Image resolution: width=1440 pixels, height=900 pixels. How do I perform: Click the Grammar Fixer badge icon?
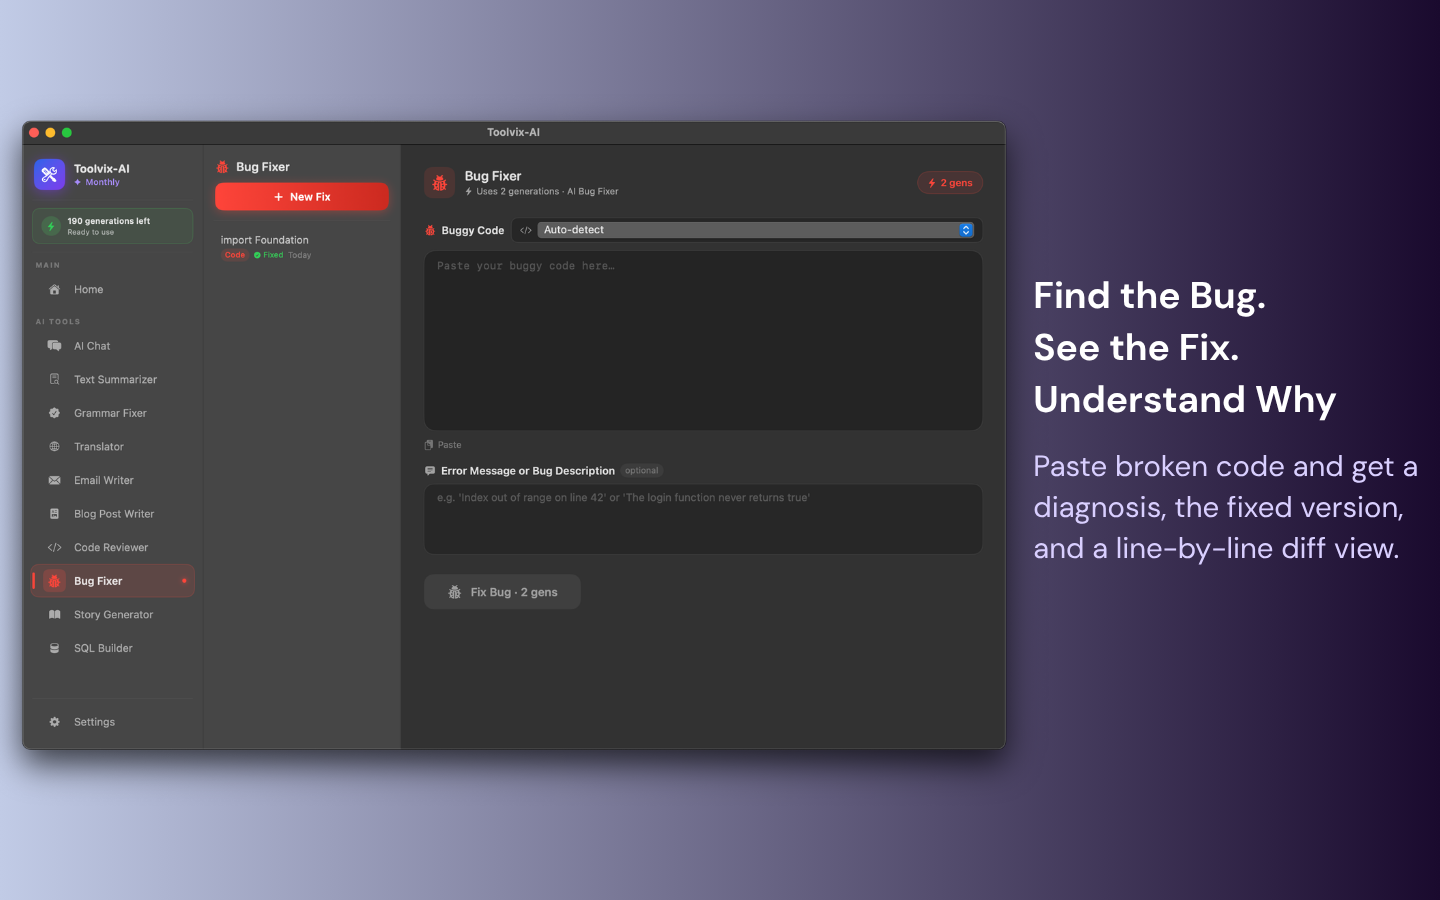point(55,413)
